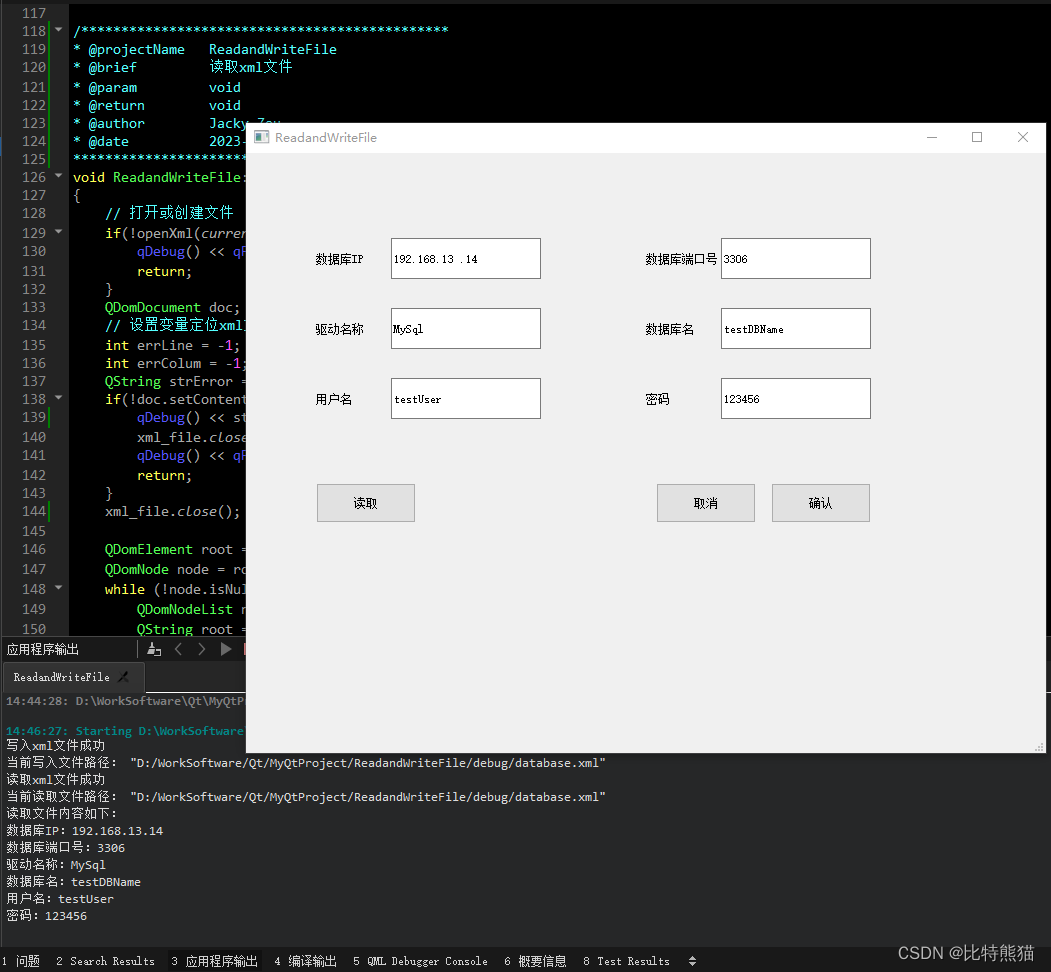Jump to previous output item arrow
Image resolution: width=1051 pixels, height=972 pixels.
(x=178, y=648)
